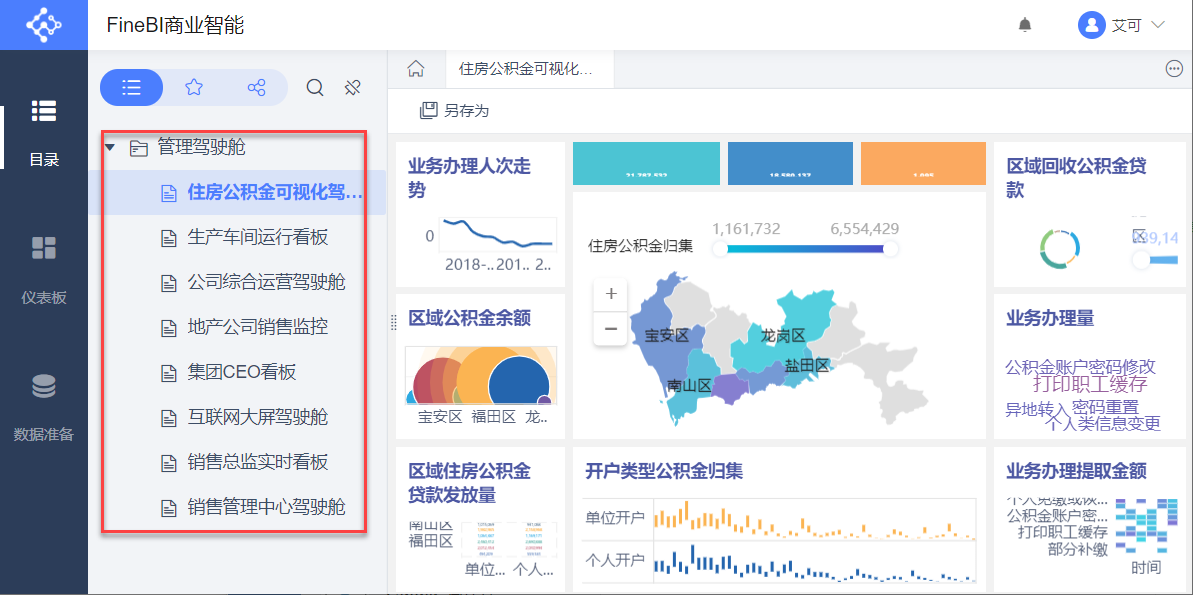Click the search icon in directory panel
Image resolution: width=1193 pixels, height=595 pixels.
(x=315, y=88)
